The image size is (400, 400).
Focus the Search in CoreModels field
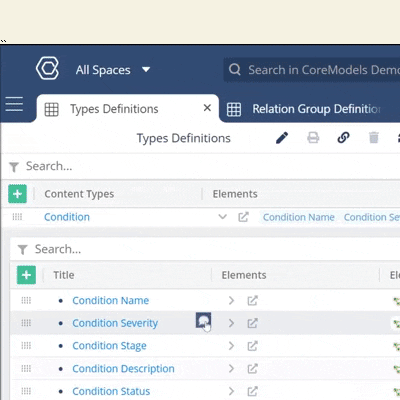click(x=312, y=70)
